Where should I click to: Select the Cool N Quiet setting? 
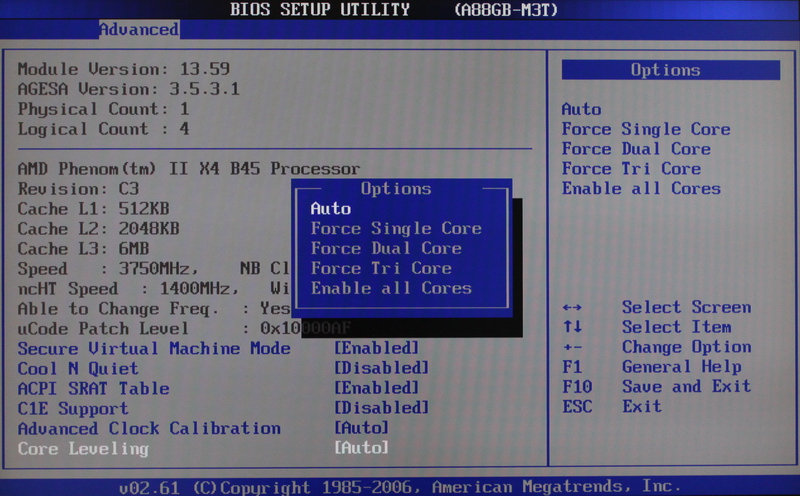click(x=78, y=368)
